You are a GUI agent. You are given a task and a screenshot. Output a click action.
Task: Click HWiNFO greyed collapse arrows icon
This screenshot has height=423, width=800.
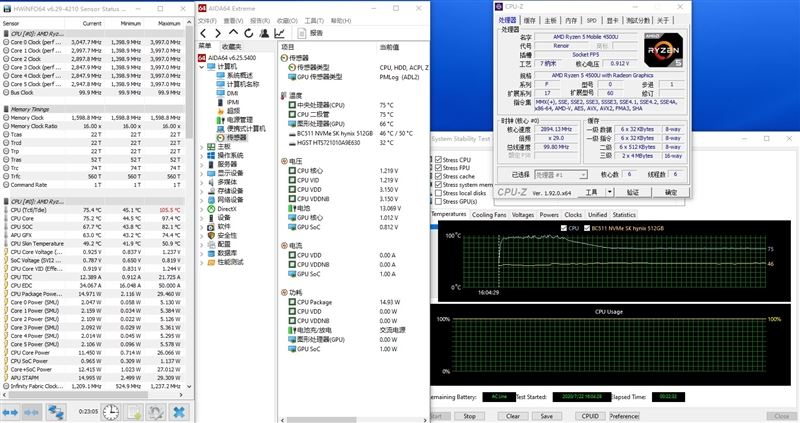tap(31, 412)
